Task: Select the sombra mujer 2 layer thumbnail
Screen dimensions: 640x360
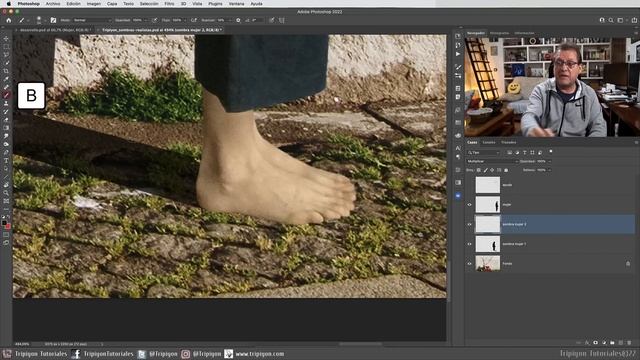Action: tap(488, 224)
